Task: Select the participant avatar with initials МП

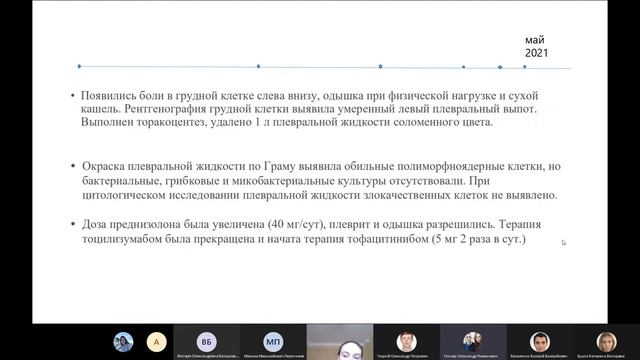Action: (273, 342)
